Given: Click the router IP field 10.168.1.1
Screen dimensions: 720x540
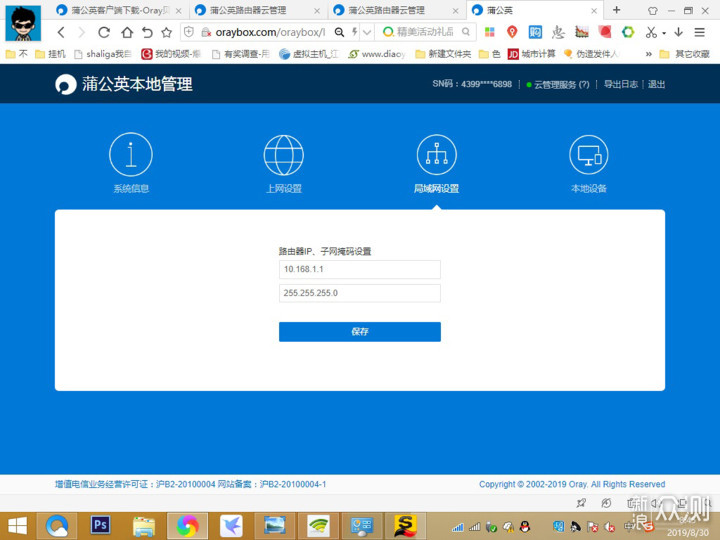Looking at the screenshot, I should [x=360, y=269].
